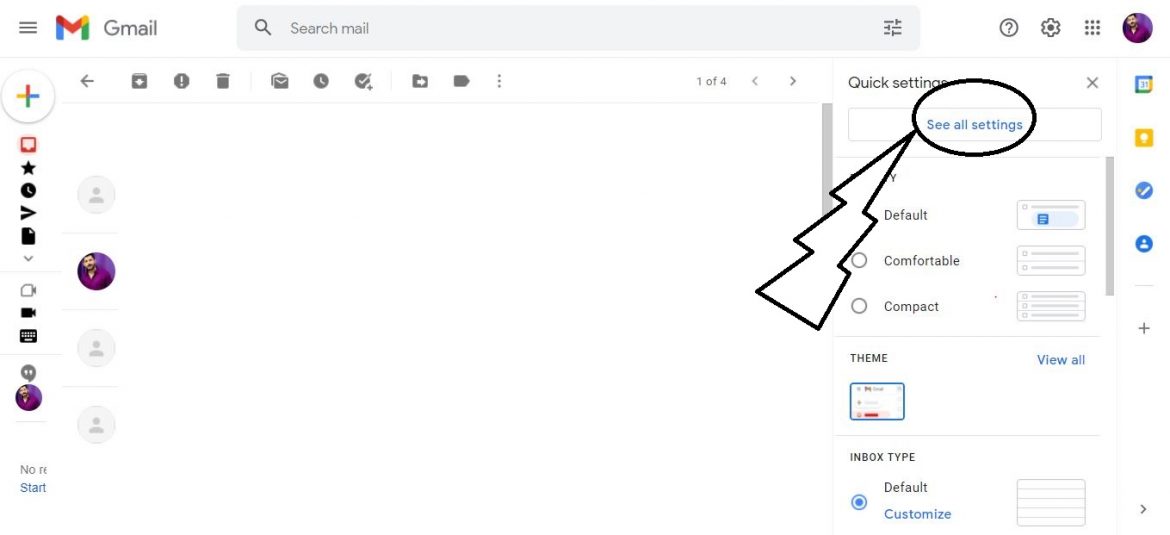Open the main menu hamburger button
This screenshot has width=1170, height=535.
(x=28, y=28)
